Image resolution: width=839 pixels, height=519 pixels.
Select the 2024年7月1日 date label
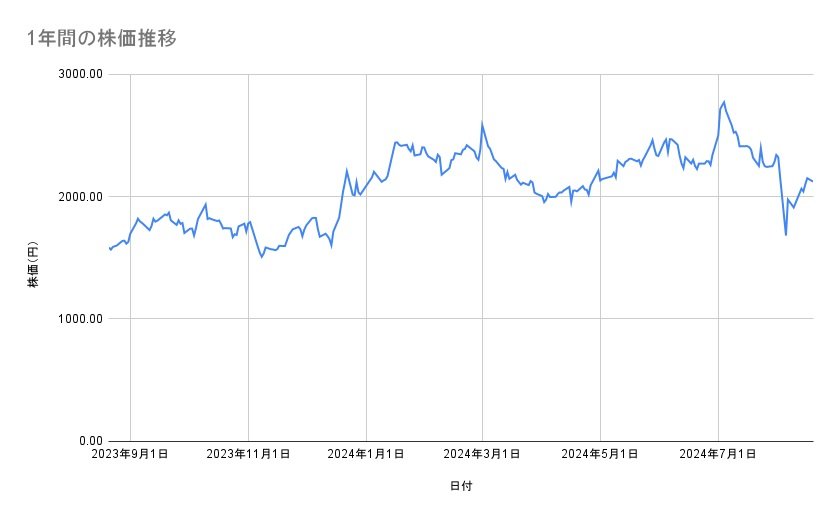click(x=718, y=455)
